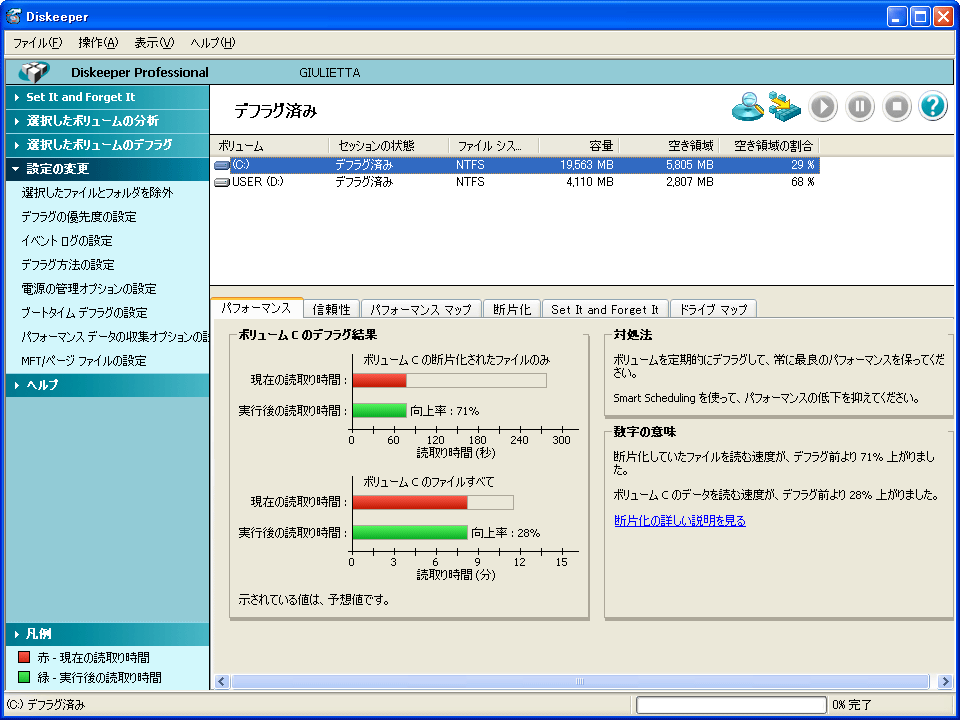This screenshot has height=720, width=960.
Task: Open the 操作(A) menu
Action: (98, 43)
